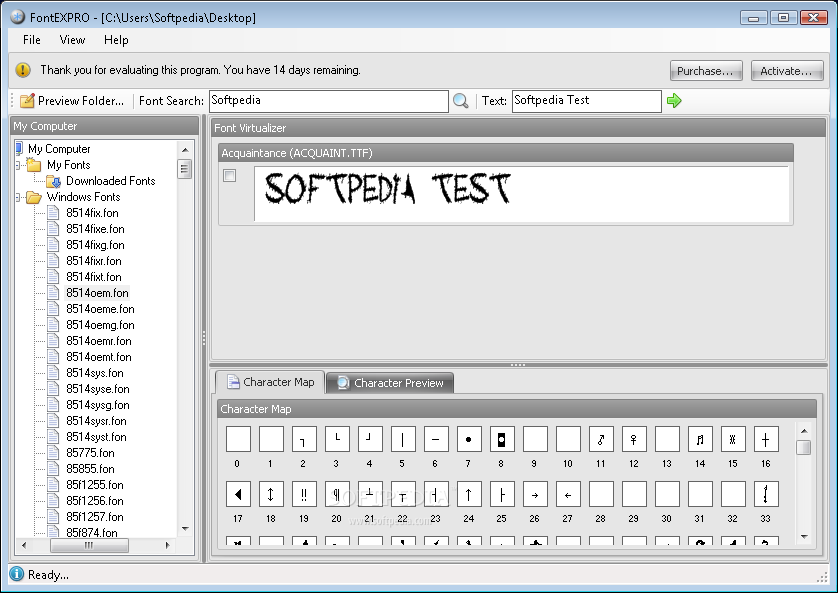Click character map cell number 5
This screenshot has width=838, height=593.
pos(403,440)
